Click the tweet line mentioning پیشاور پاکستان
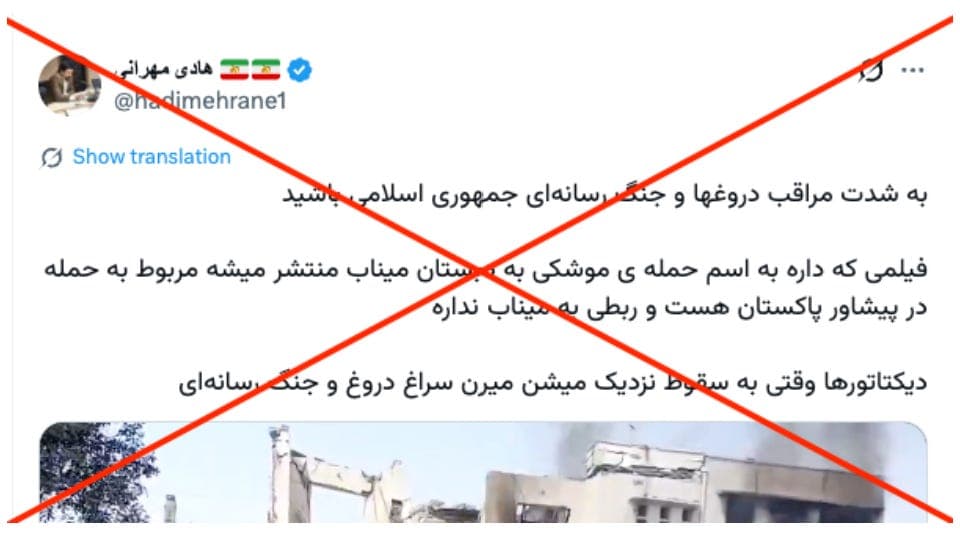Screen dimensions: 960x536 680,308
